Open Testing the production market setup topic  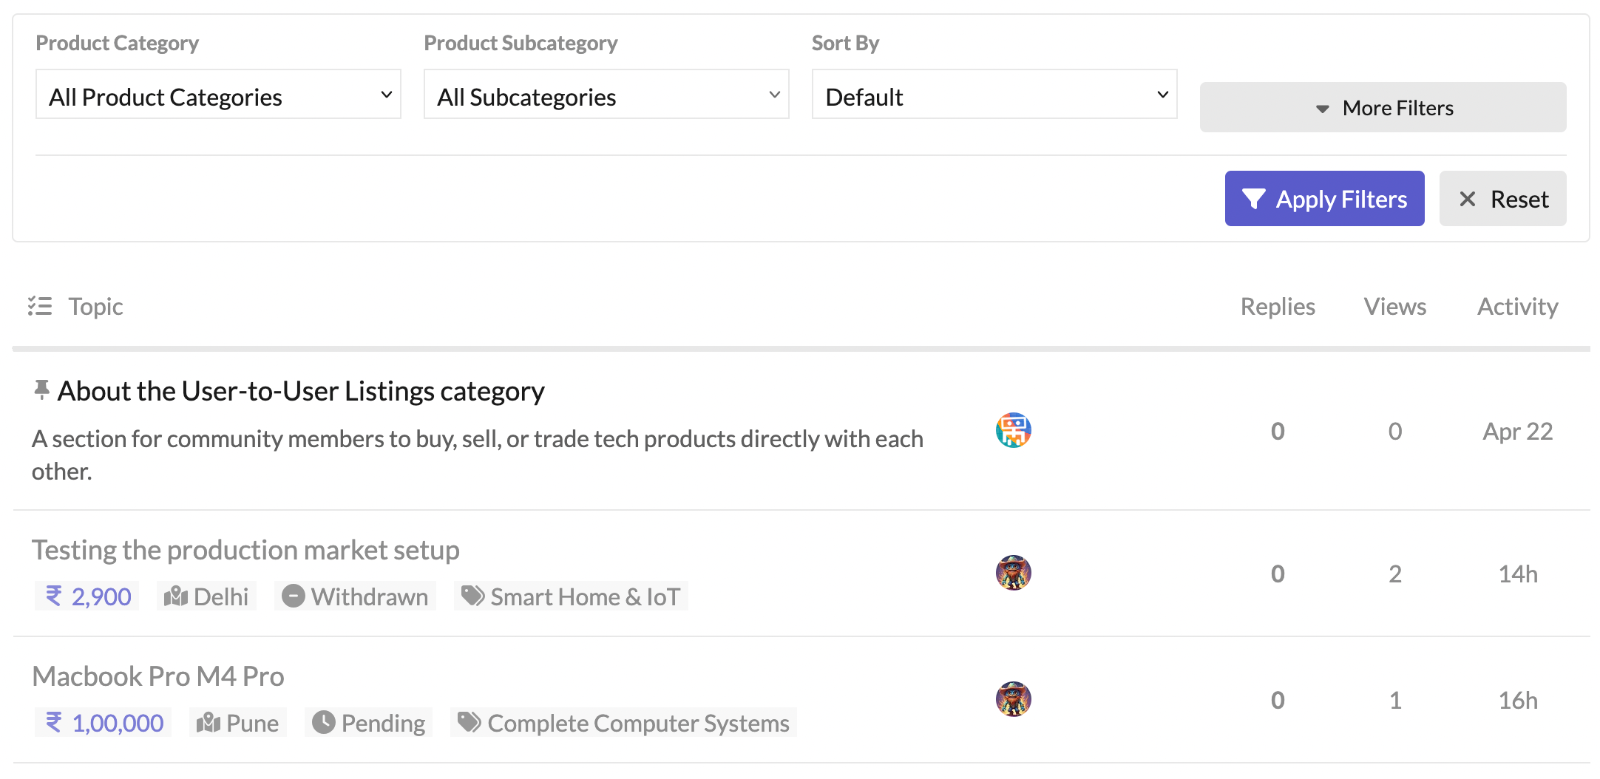click(246, 550)
